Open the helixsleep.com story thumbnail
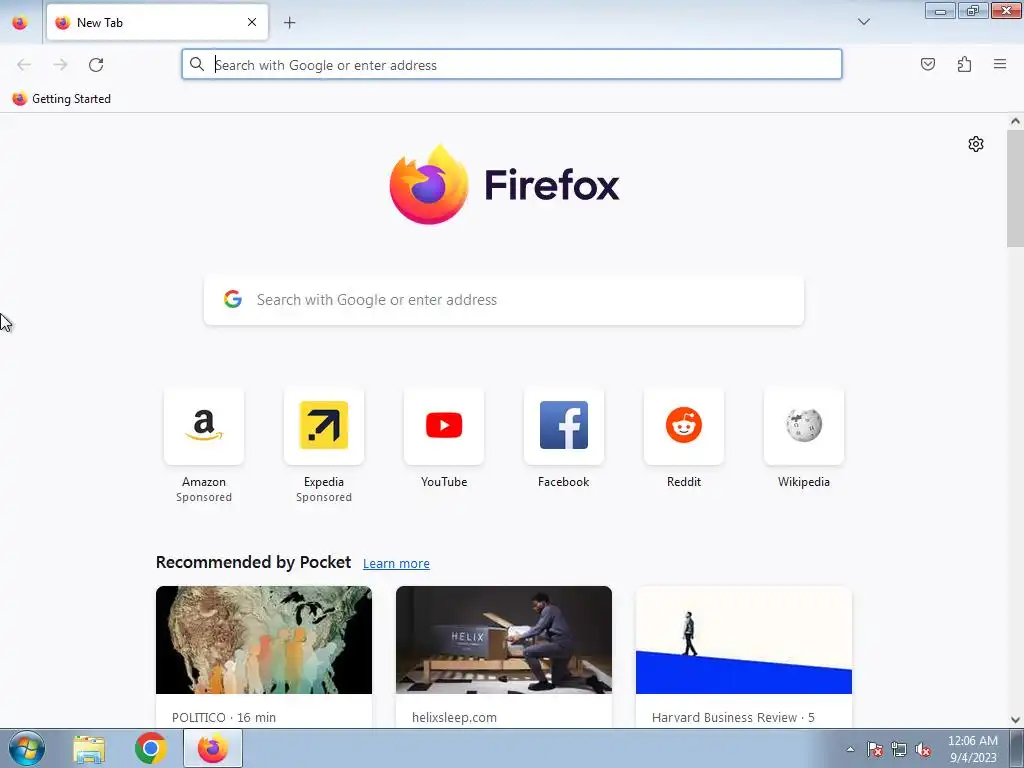Viewport: 1024px width, 768px height. [x=504, y=640]
